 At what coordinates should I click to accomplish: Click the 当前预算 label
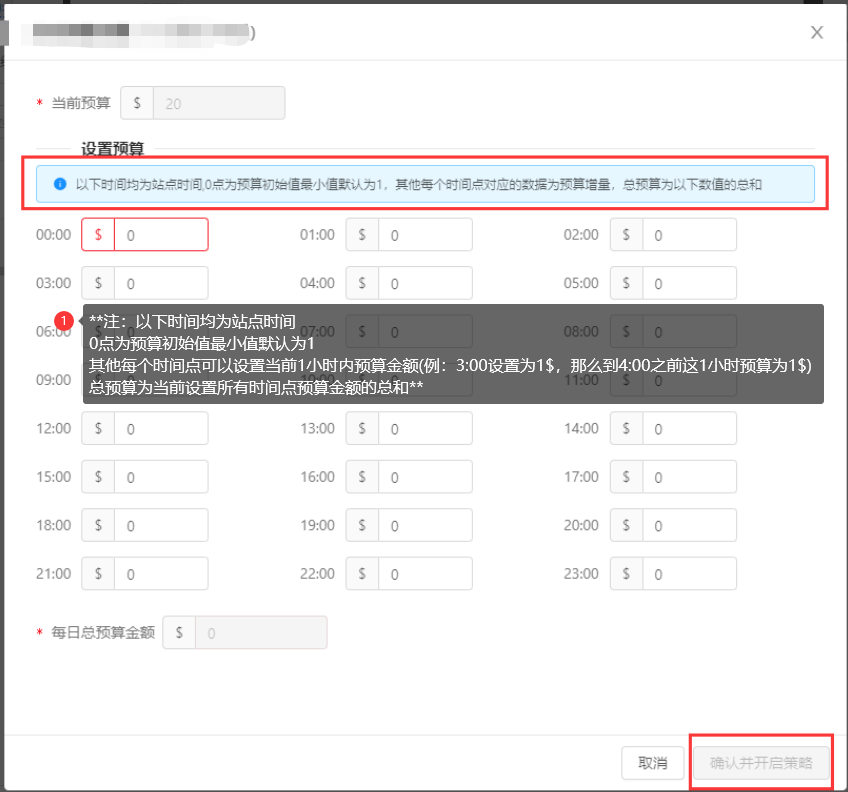pos(81,103)
